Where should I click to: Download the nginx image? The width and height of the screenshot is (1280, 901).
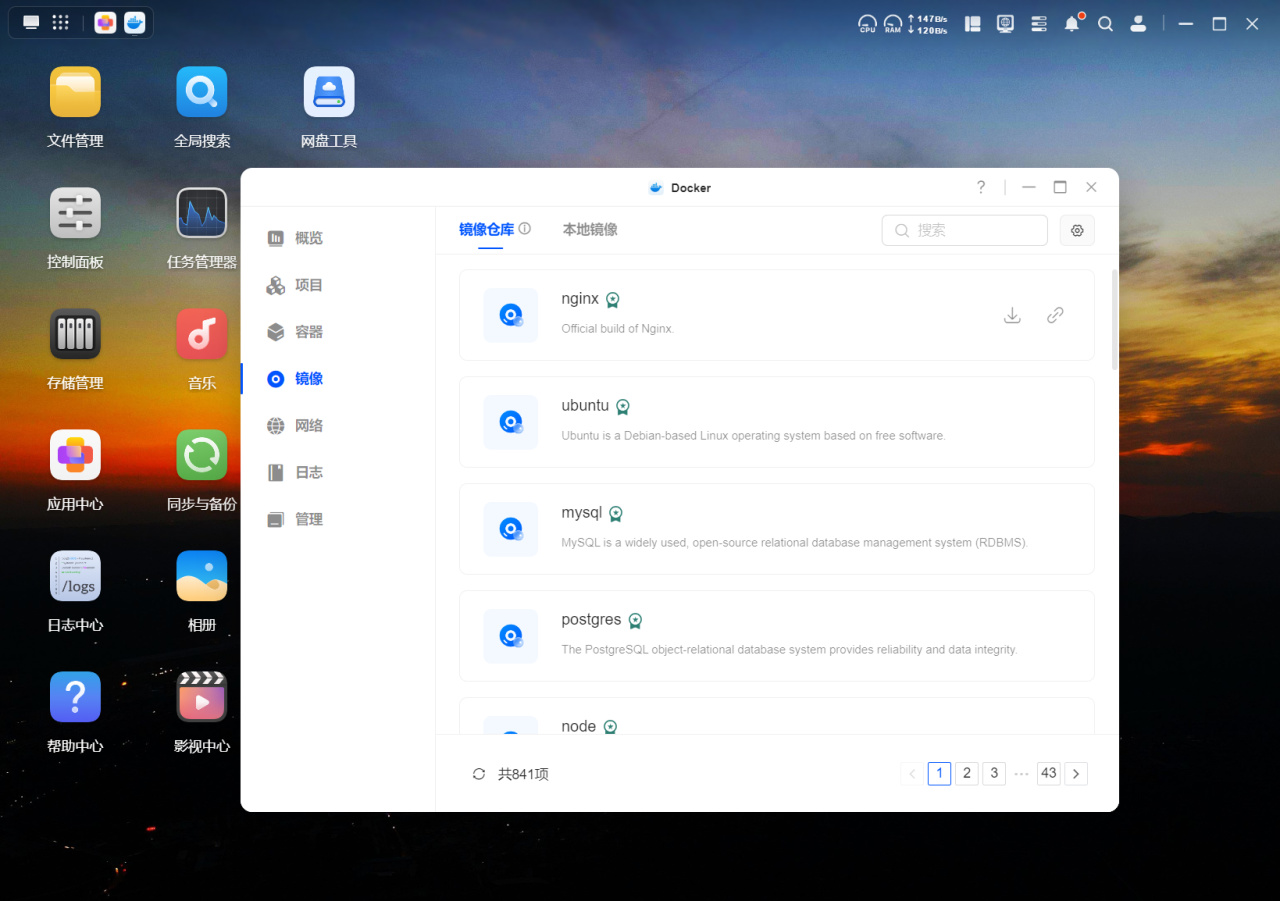tap(1012, 315)
